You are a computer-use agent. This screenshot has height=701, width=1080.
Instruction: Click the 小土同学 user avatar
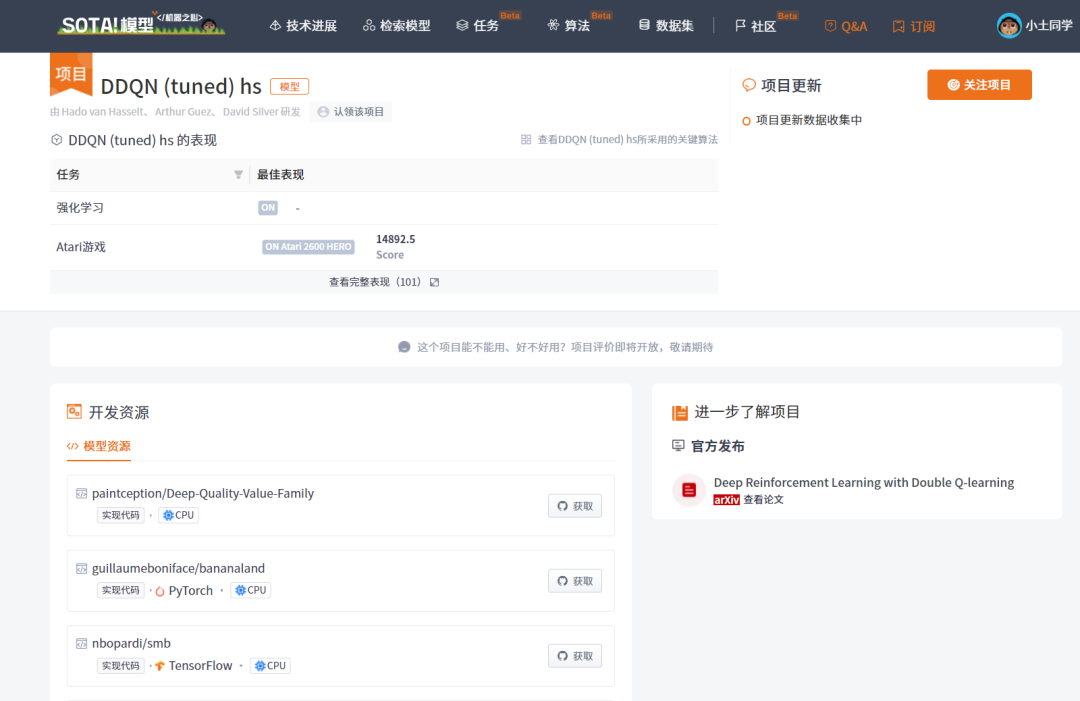pyautogui.click(x=1009, y=26)
